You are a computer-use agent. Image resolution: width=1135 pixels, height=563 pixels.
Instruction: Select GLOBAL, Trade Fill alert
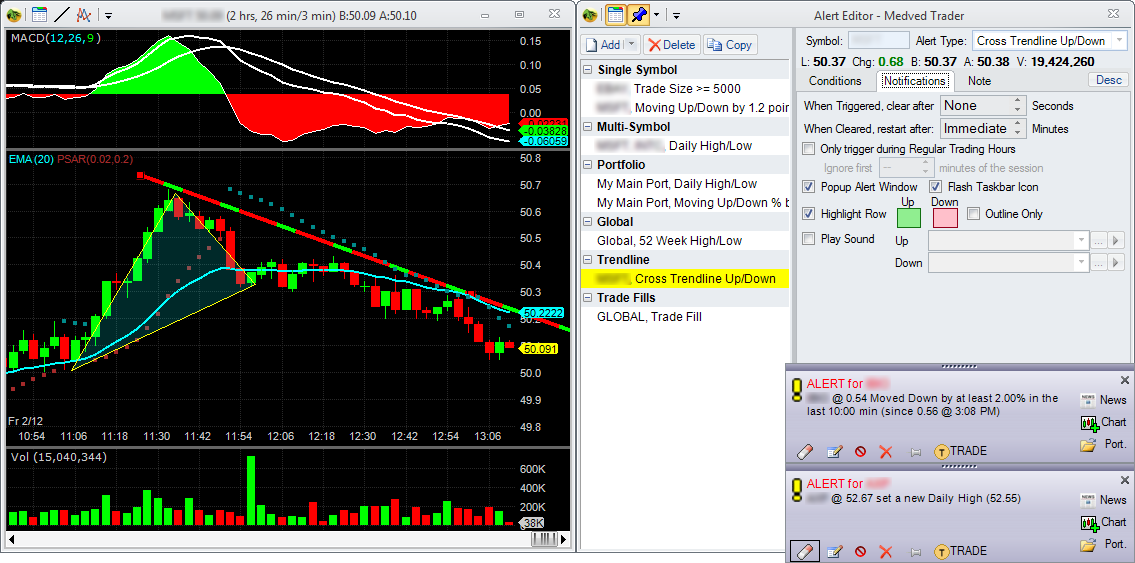pos(685,316)
